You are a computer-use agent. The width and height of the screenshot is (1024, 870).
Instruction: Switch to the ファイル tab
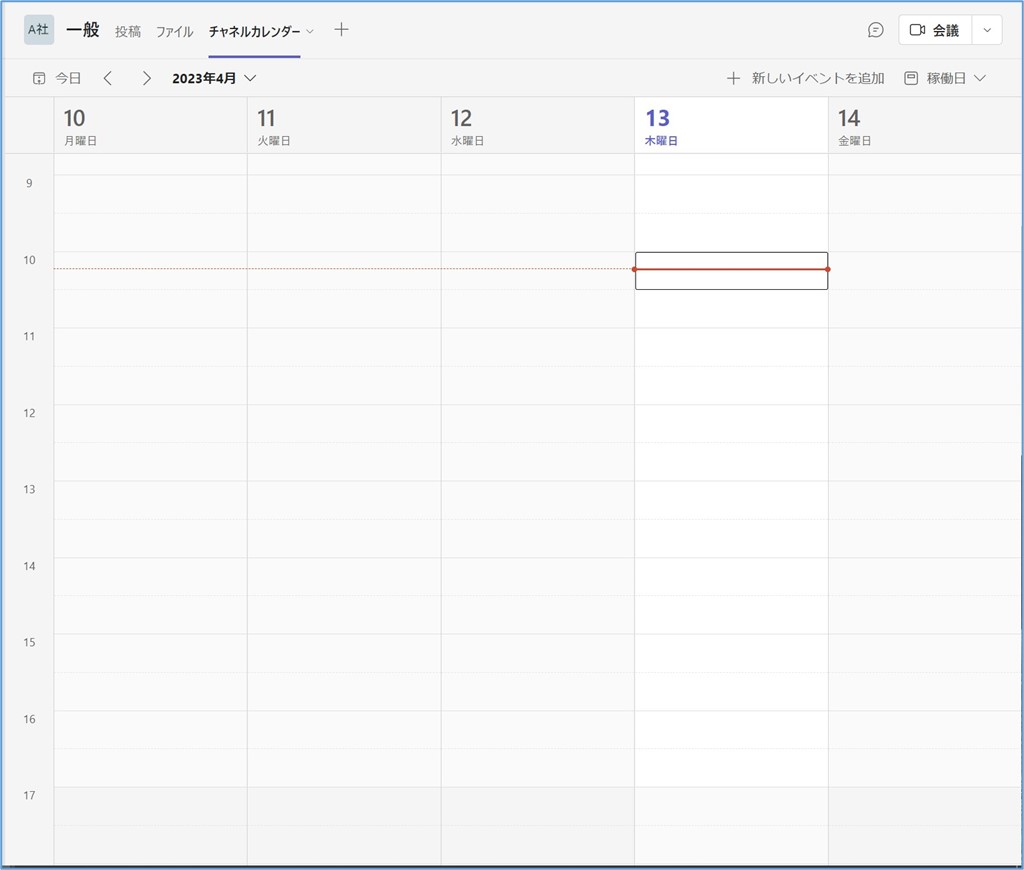[175, 31]
